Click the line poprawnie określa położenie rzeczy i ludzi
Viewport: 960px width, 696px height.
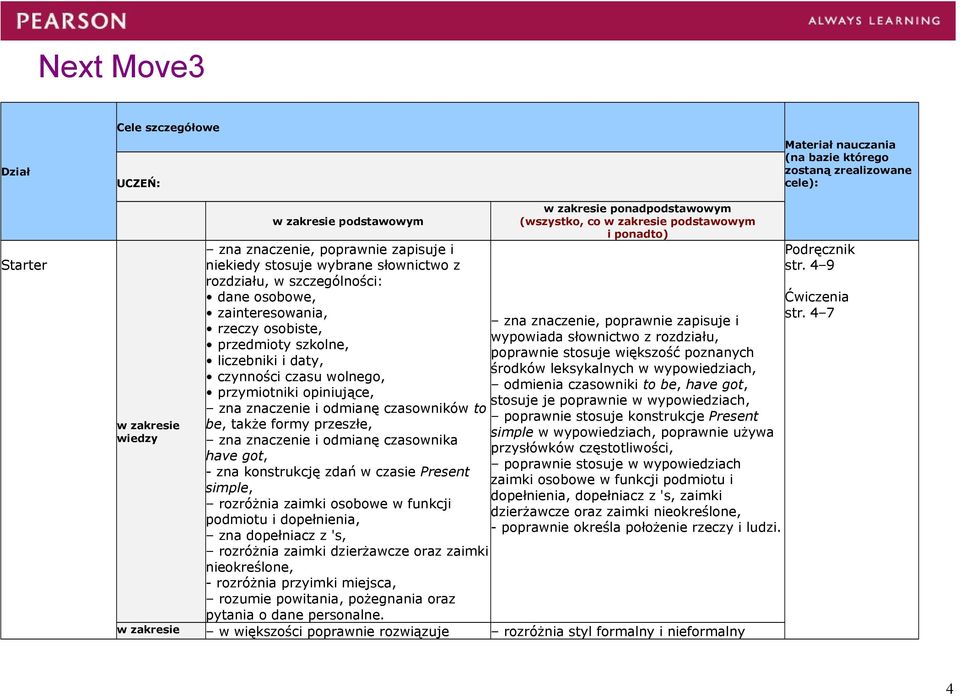point(636,528)
